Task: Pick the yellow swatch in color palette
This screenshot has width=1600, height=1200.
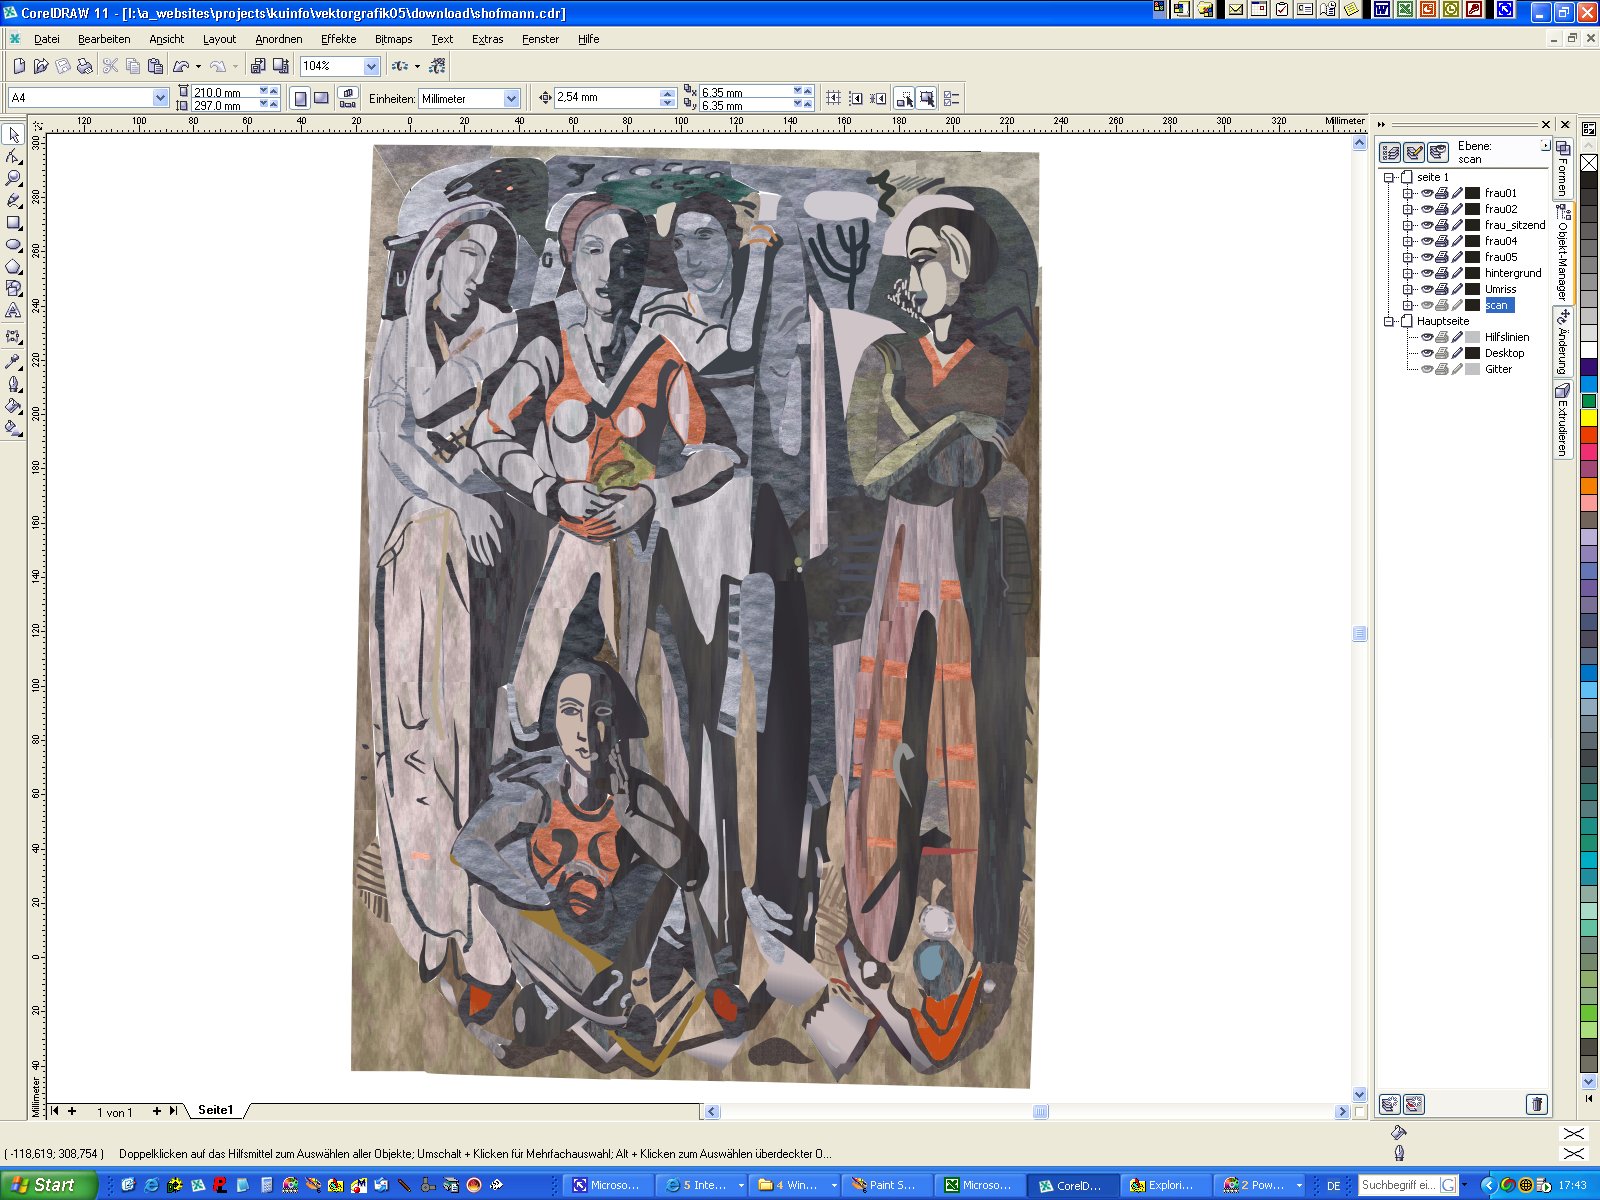Action: (1588, 418)
